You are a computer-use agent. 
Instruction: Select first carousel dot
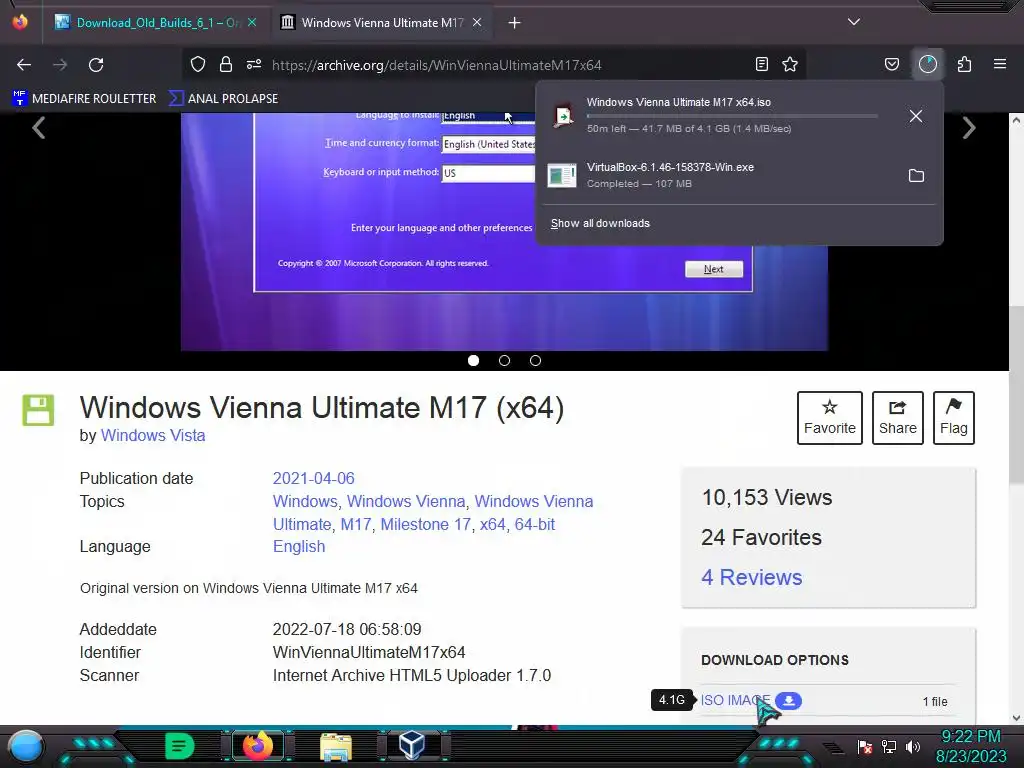pos(473,360)
